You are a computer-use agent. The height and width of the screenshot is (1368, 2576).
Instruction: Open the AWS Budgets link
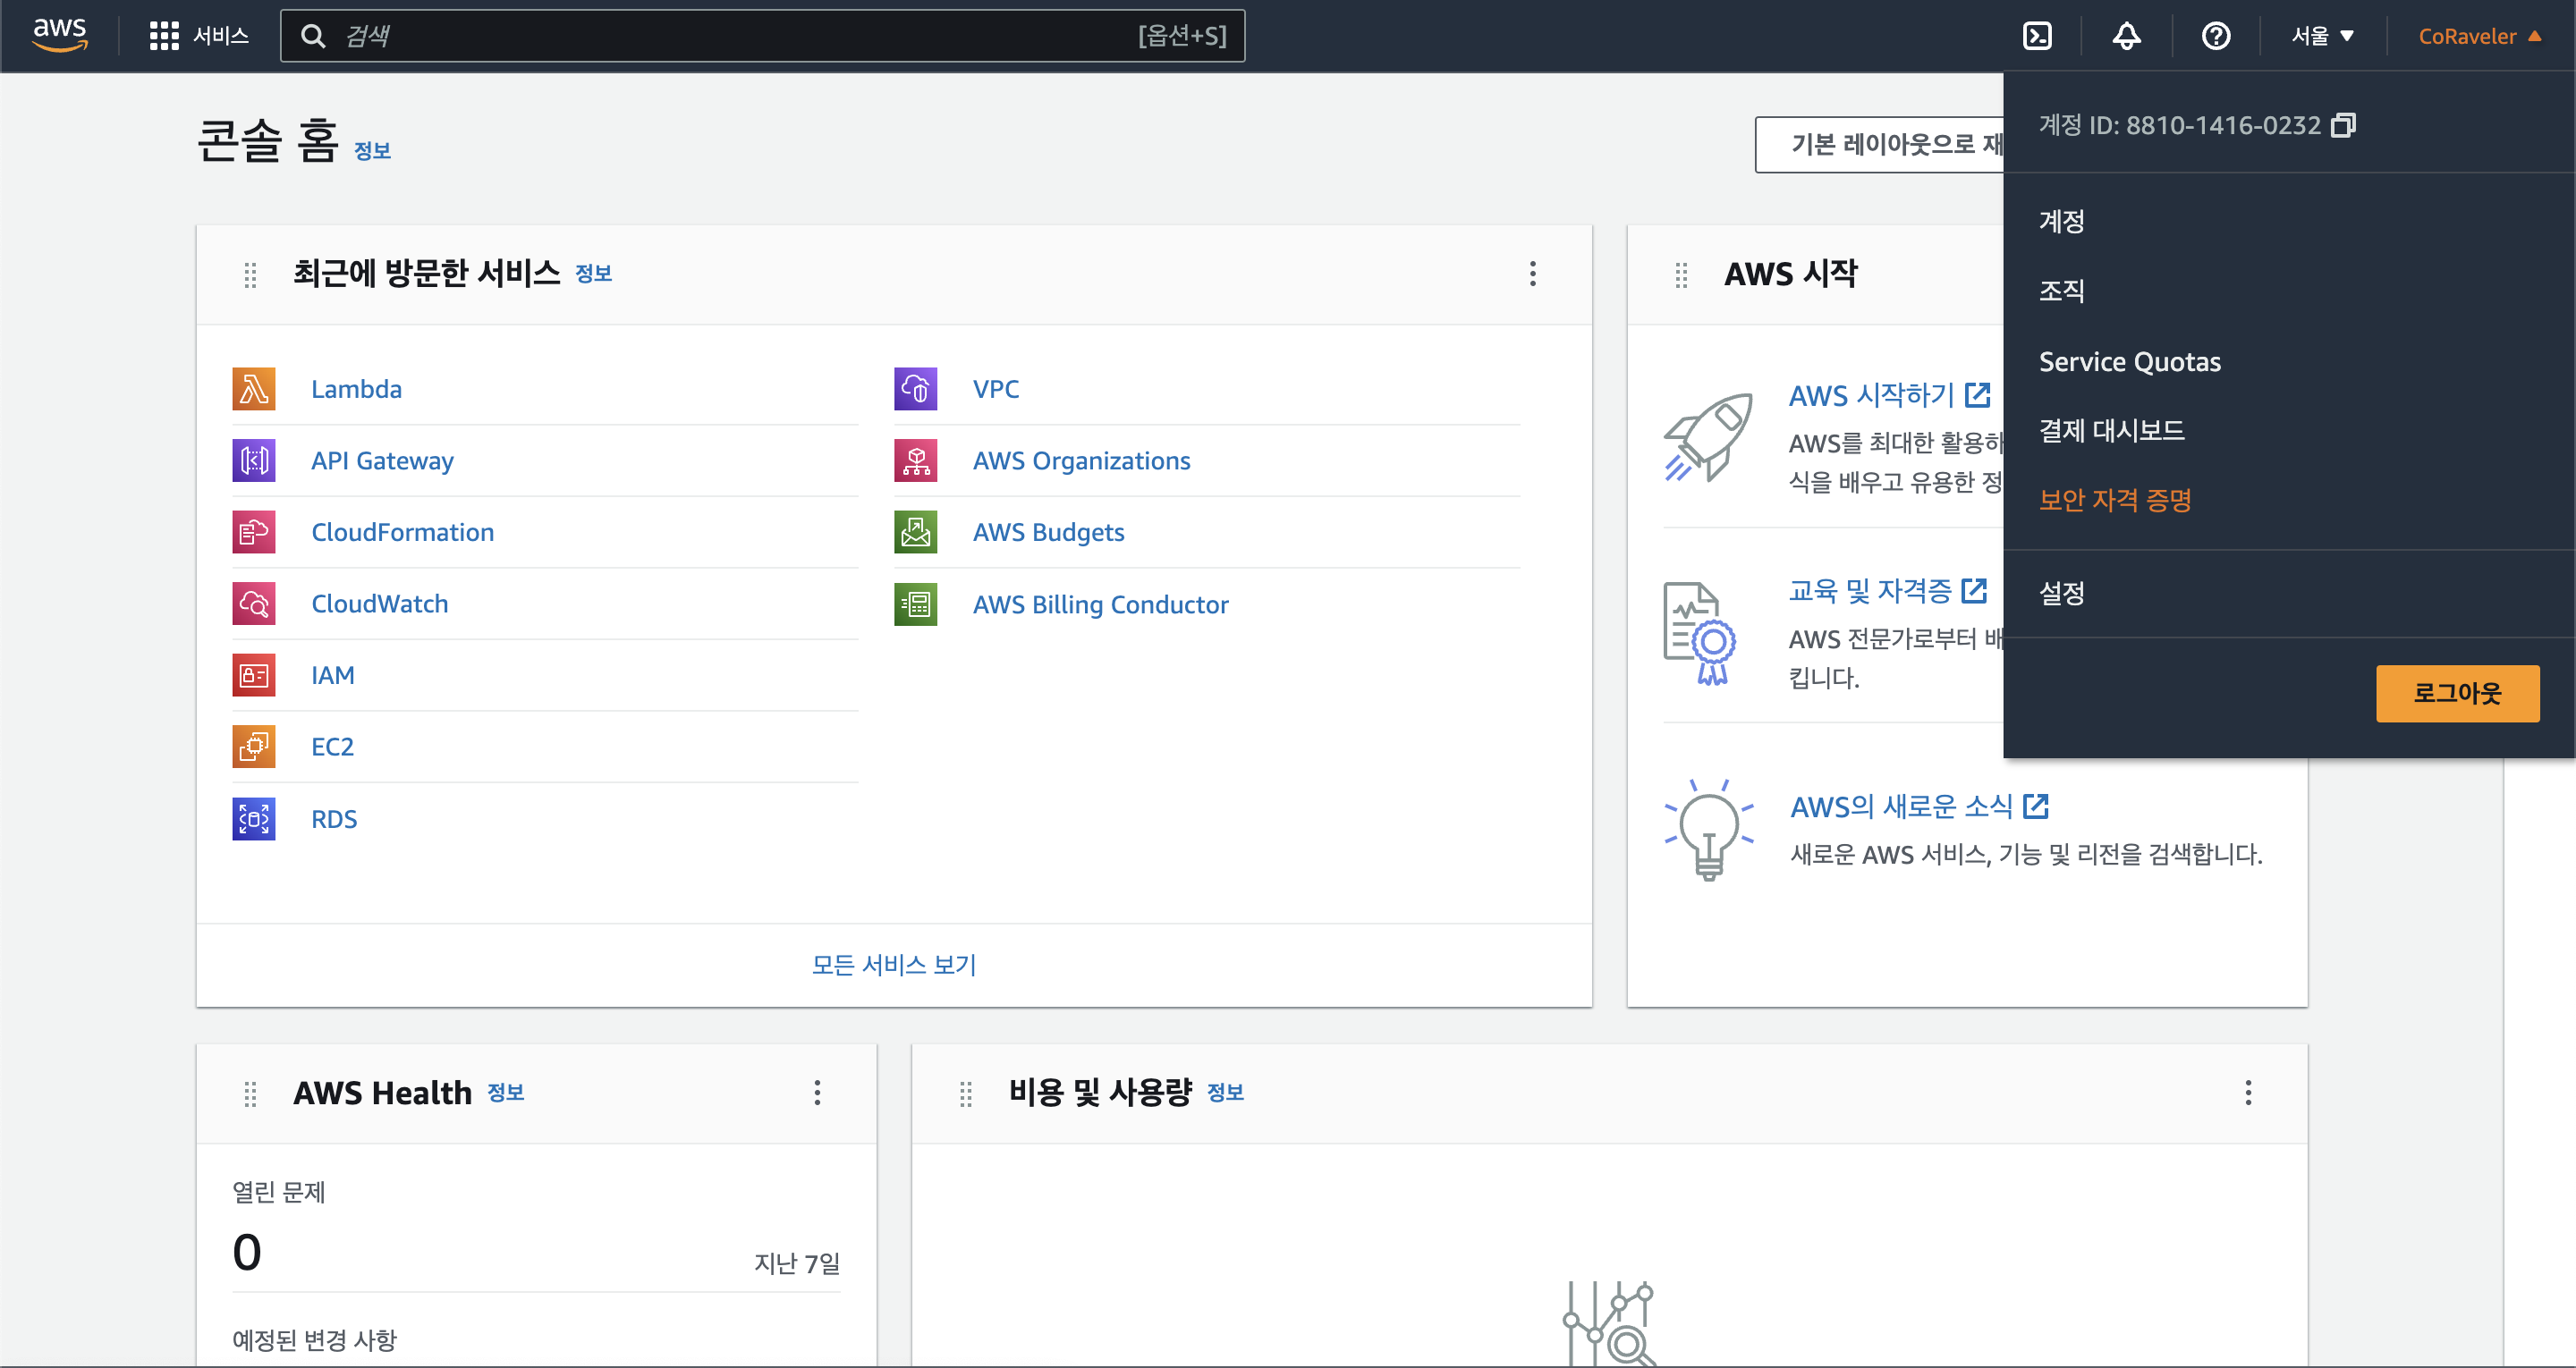pos(1048,532)
